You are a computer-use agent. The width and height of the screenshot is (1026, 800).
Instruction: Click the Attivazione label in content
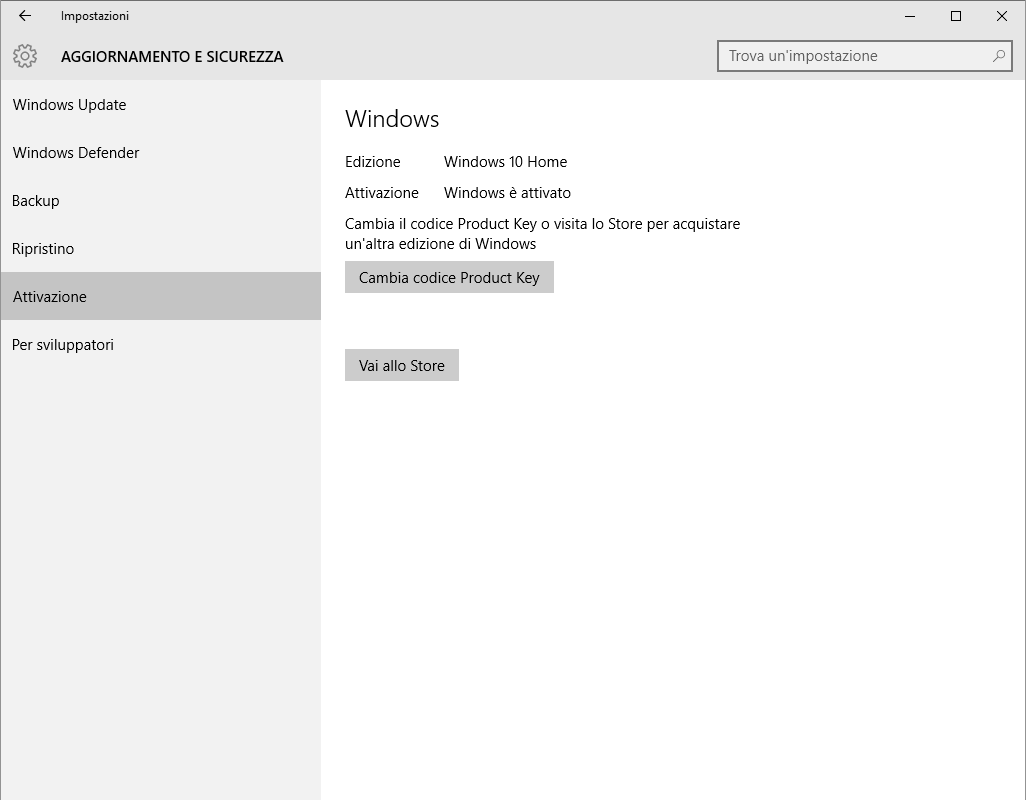[381, 193]
